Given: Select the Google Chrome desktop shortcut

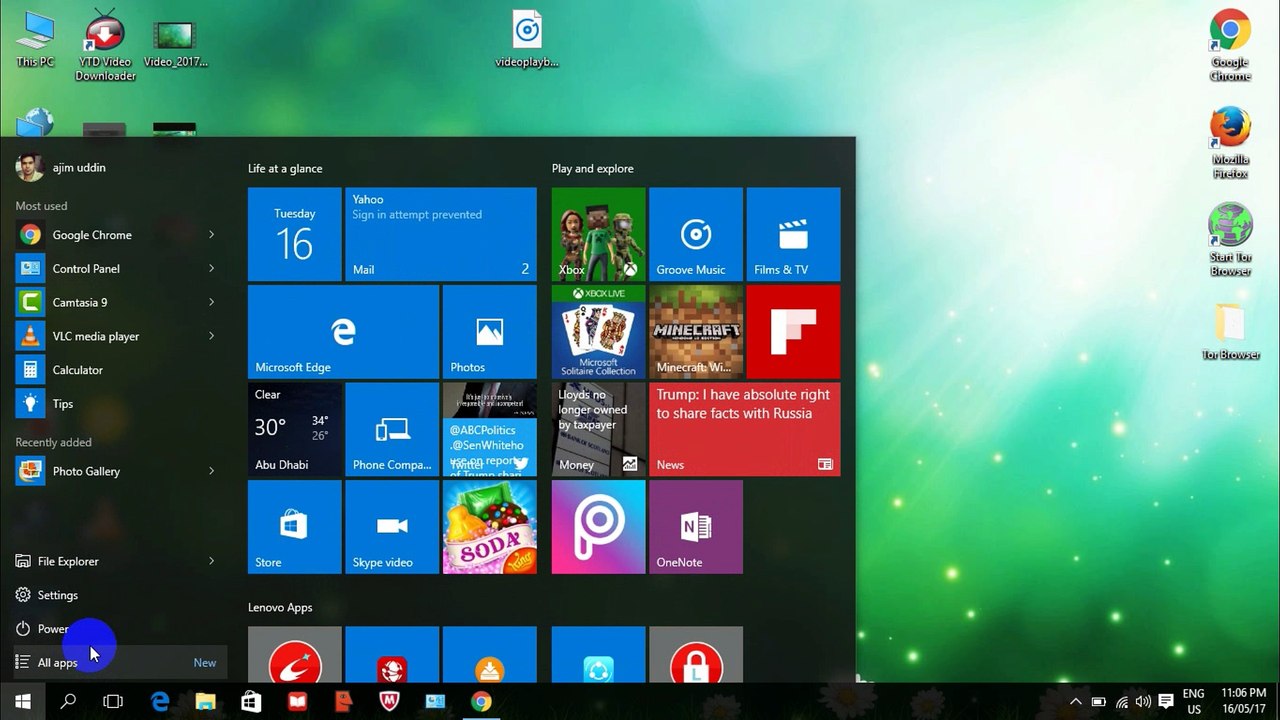Looking at the screenshot, I should point(1231,46).
